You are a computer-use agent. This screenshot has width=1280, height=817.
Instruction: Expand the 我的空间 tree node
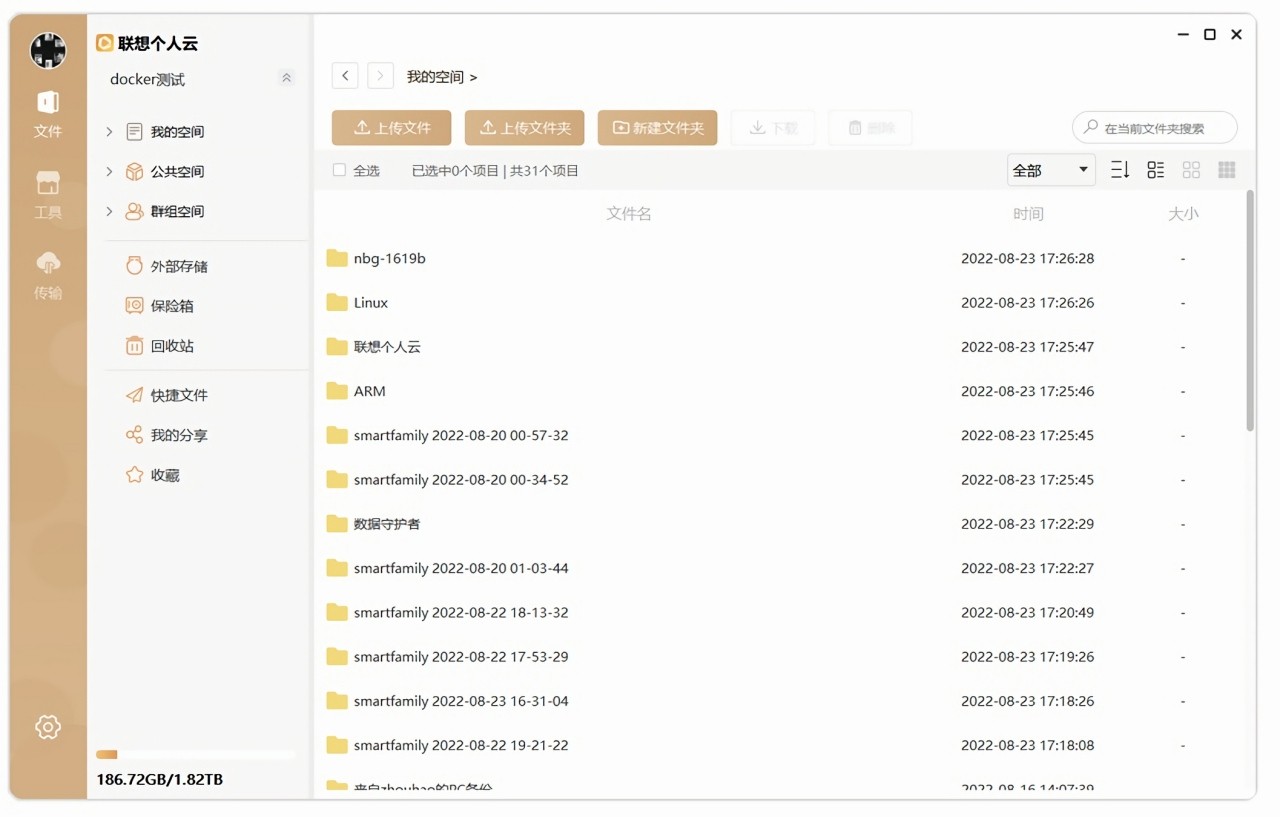(x=109, y=132)
